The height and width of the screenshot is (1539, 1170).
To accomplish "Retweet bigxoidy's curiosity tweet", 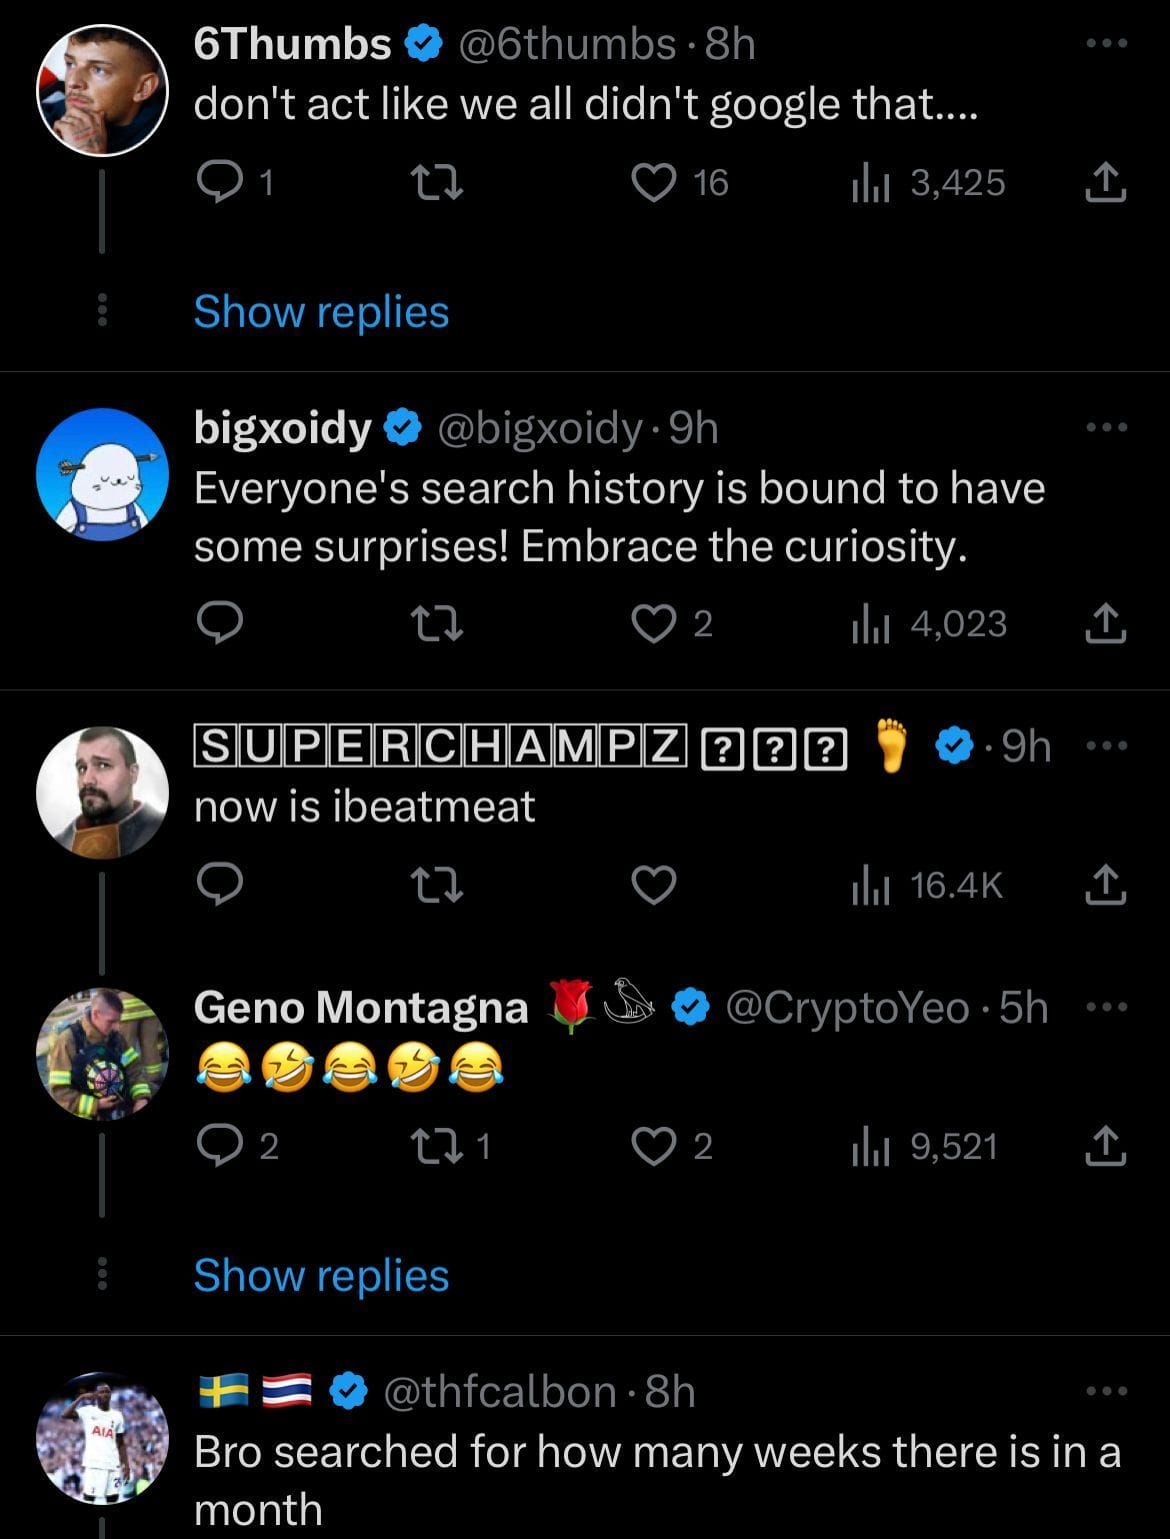I will 438,623.
